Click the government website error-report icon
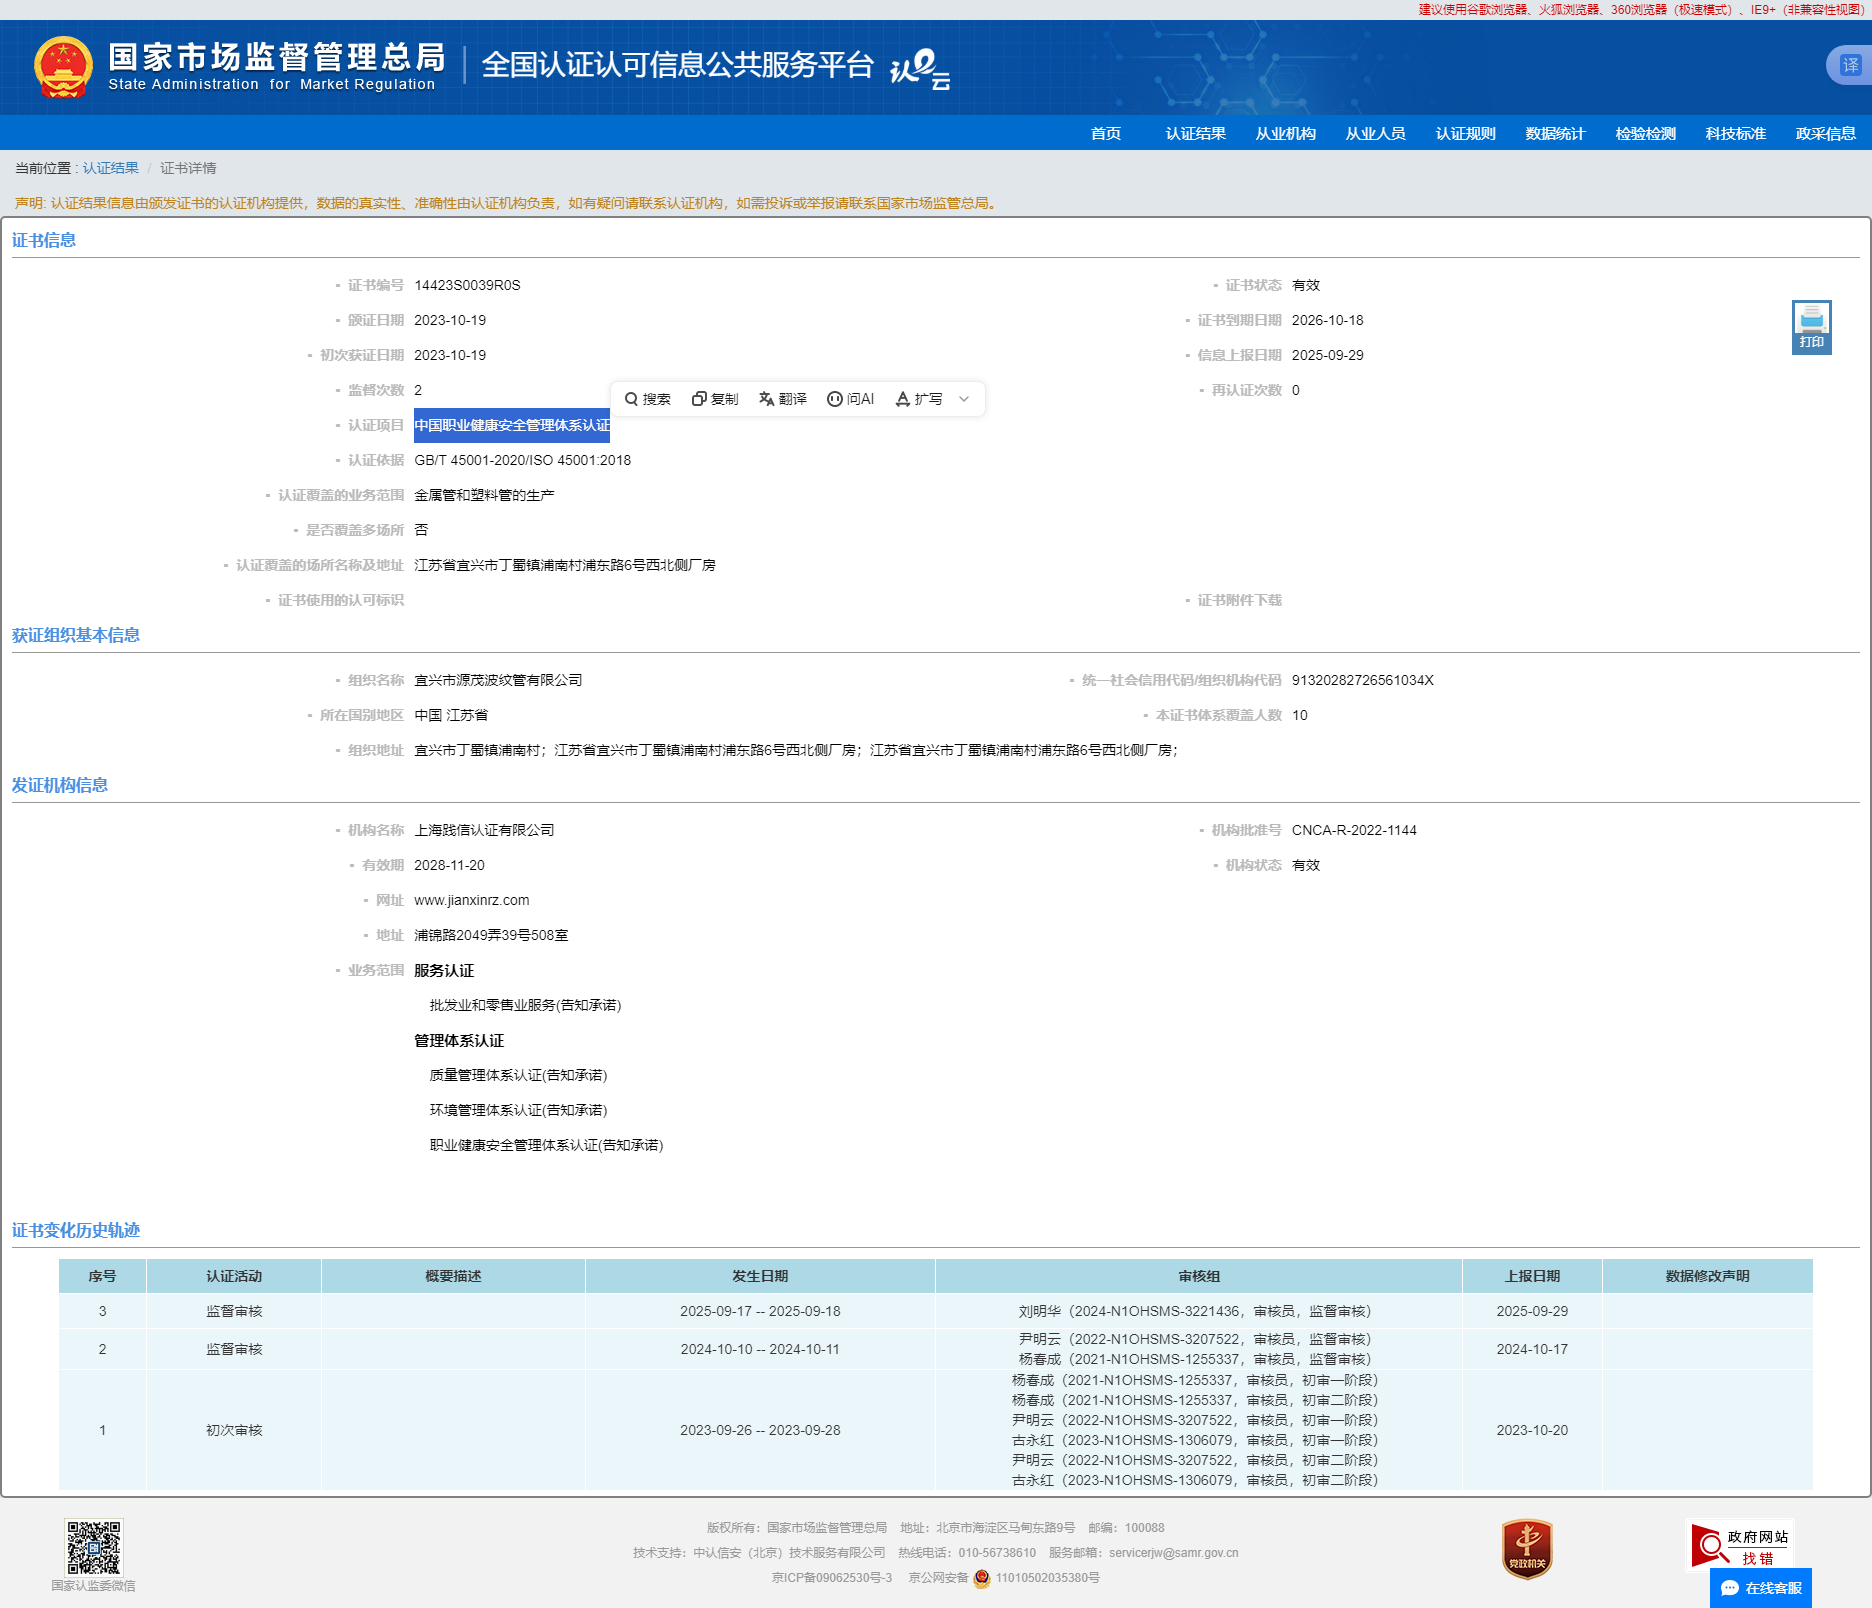 pyautogui.click(x=1741, y=1547)
